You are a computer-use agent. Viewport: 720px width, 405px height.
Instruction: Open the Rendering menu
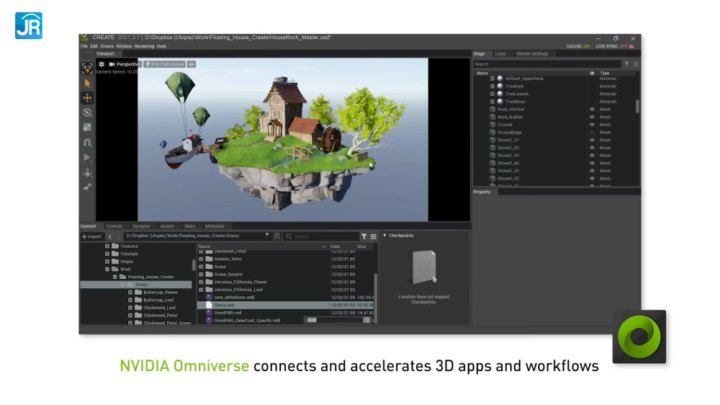point(142,46)
